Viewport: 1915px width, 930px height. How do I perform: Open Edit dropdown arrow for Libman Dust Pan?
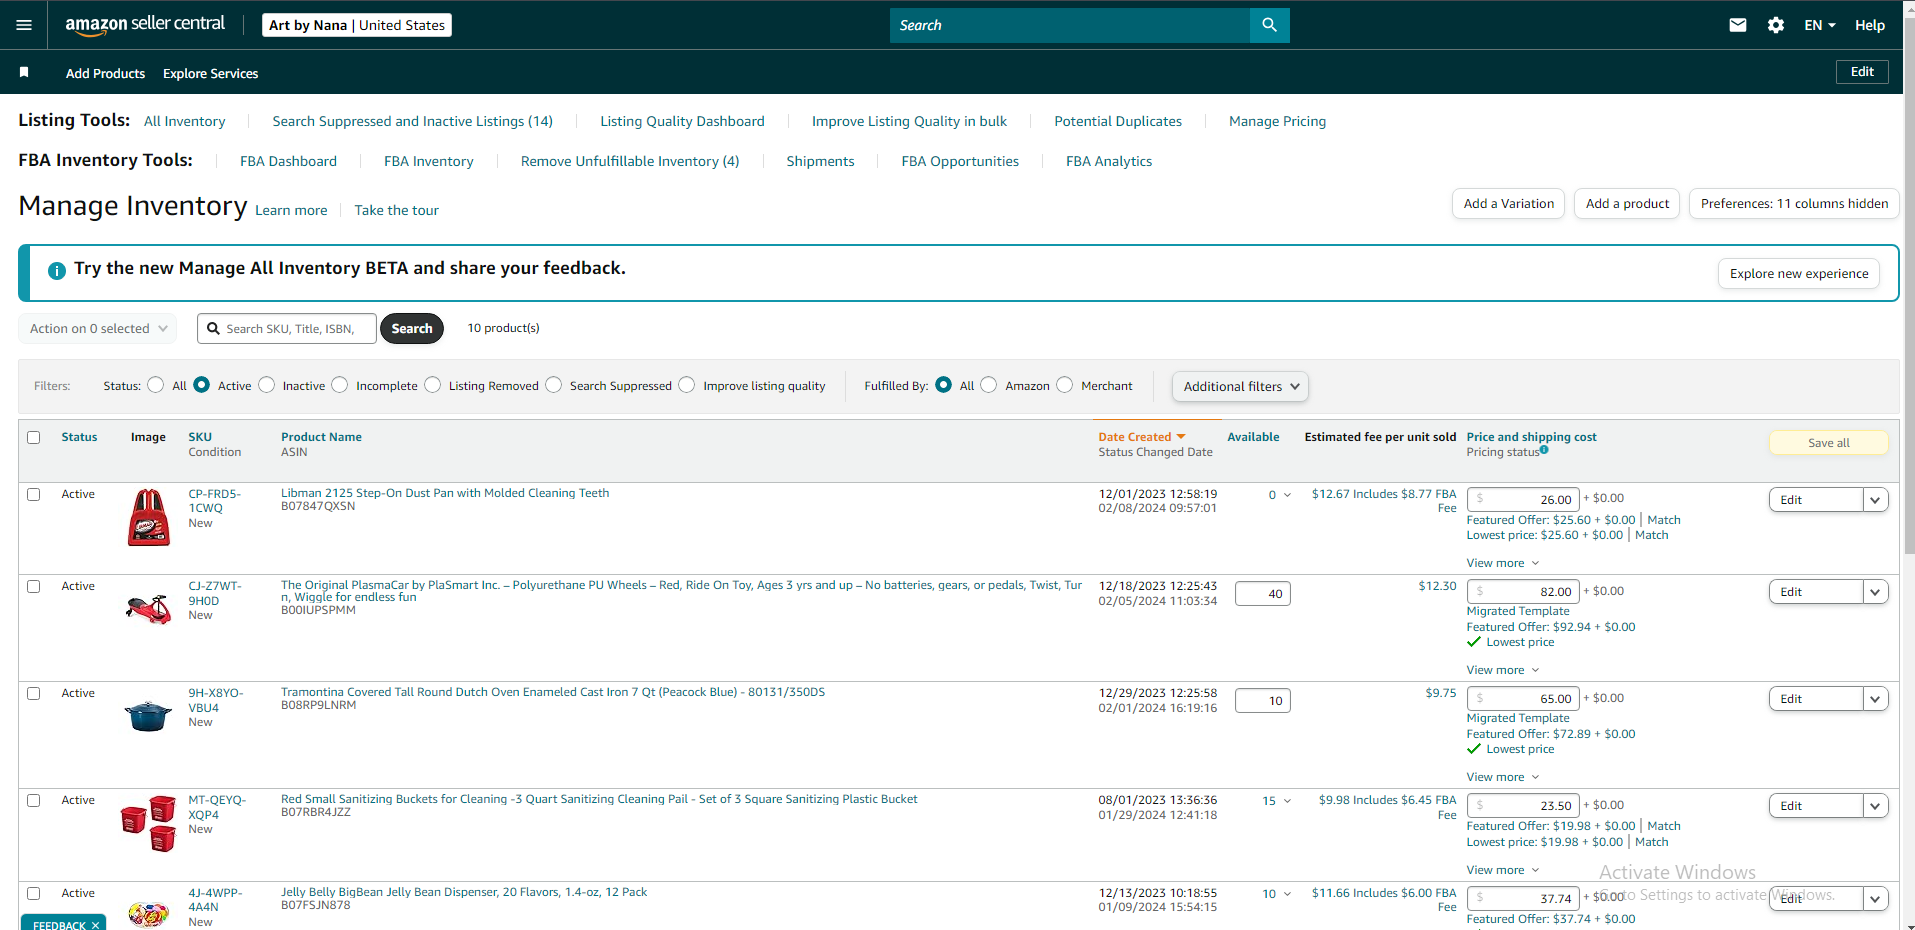pyautogui.click(x=1875, y=500)
